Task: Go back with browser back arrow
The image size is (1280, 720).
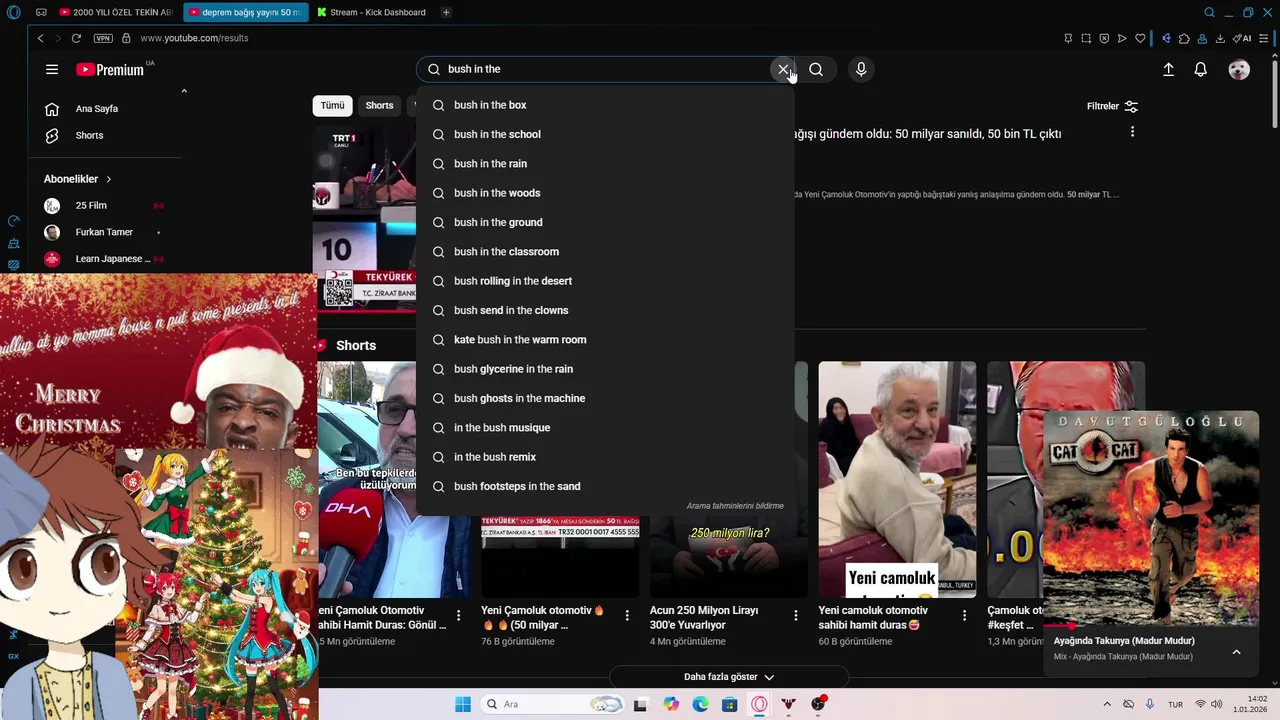Action: point(40,38)
